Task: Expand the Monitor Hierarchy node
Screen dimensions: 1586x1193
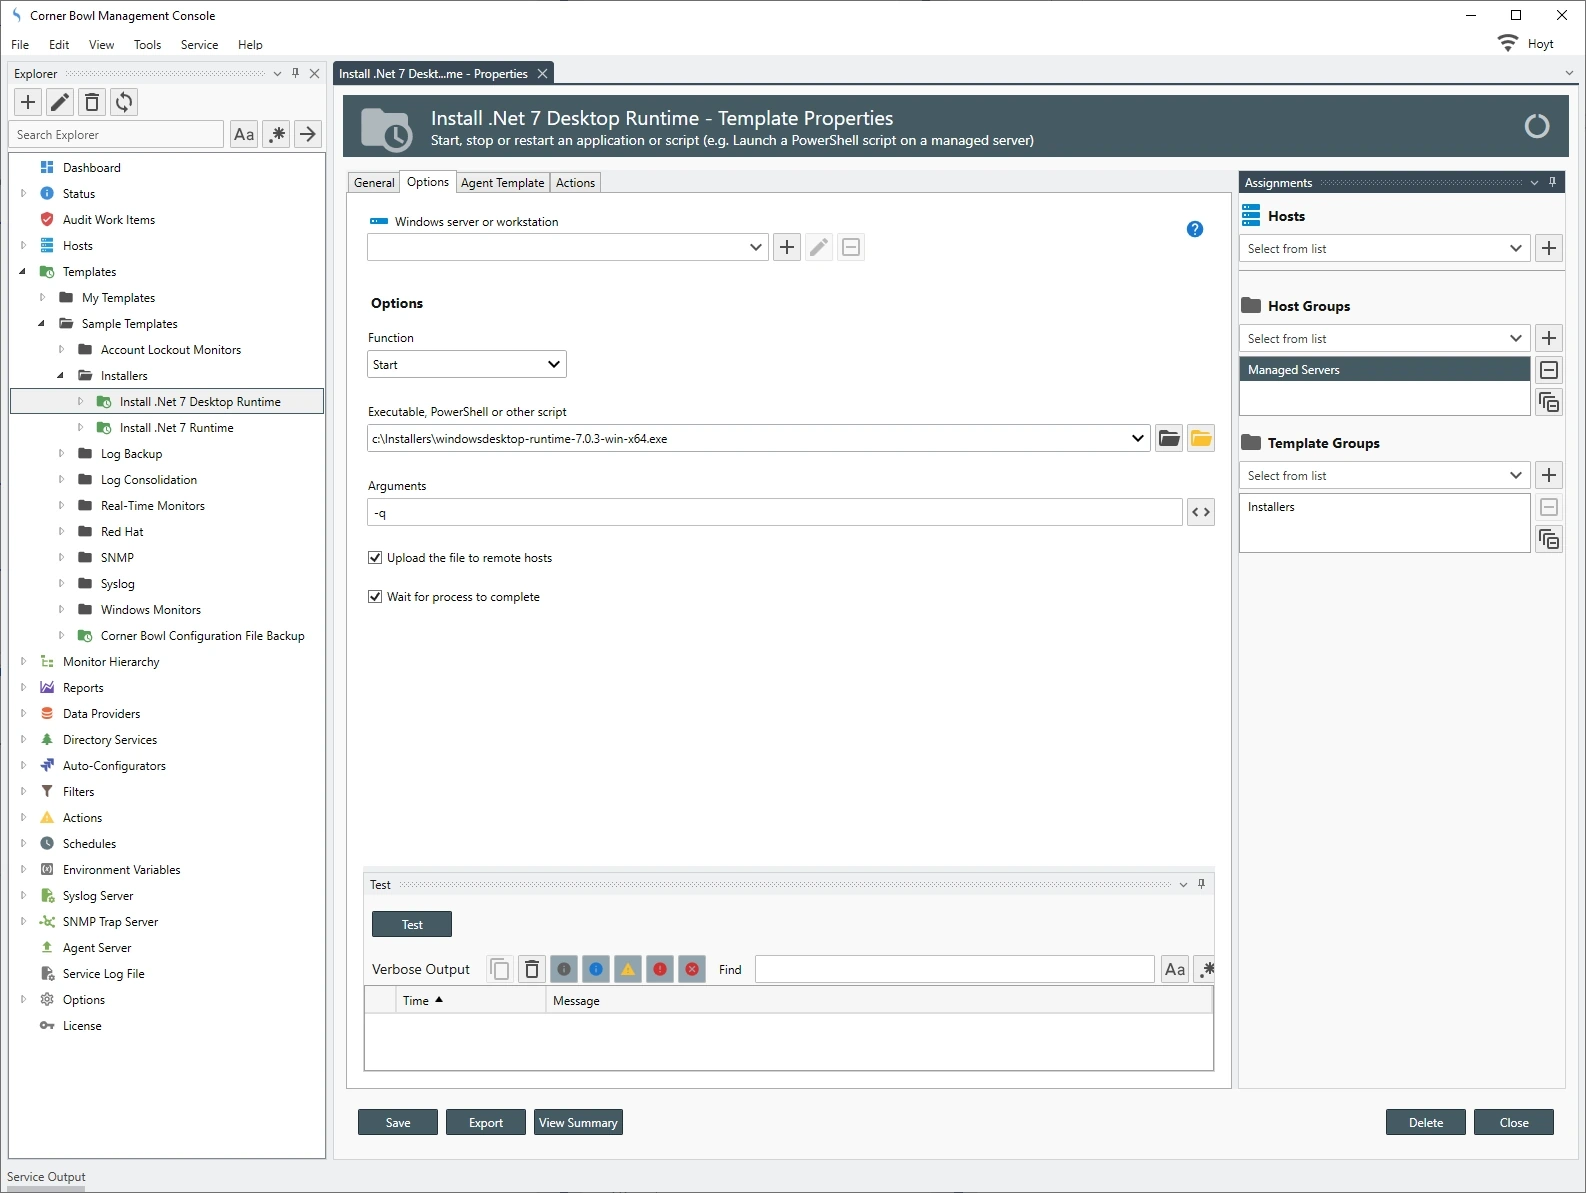Action: [x=23, y=662]
